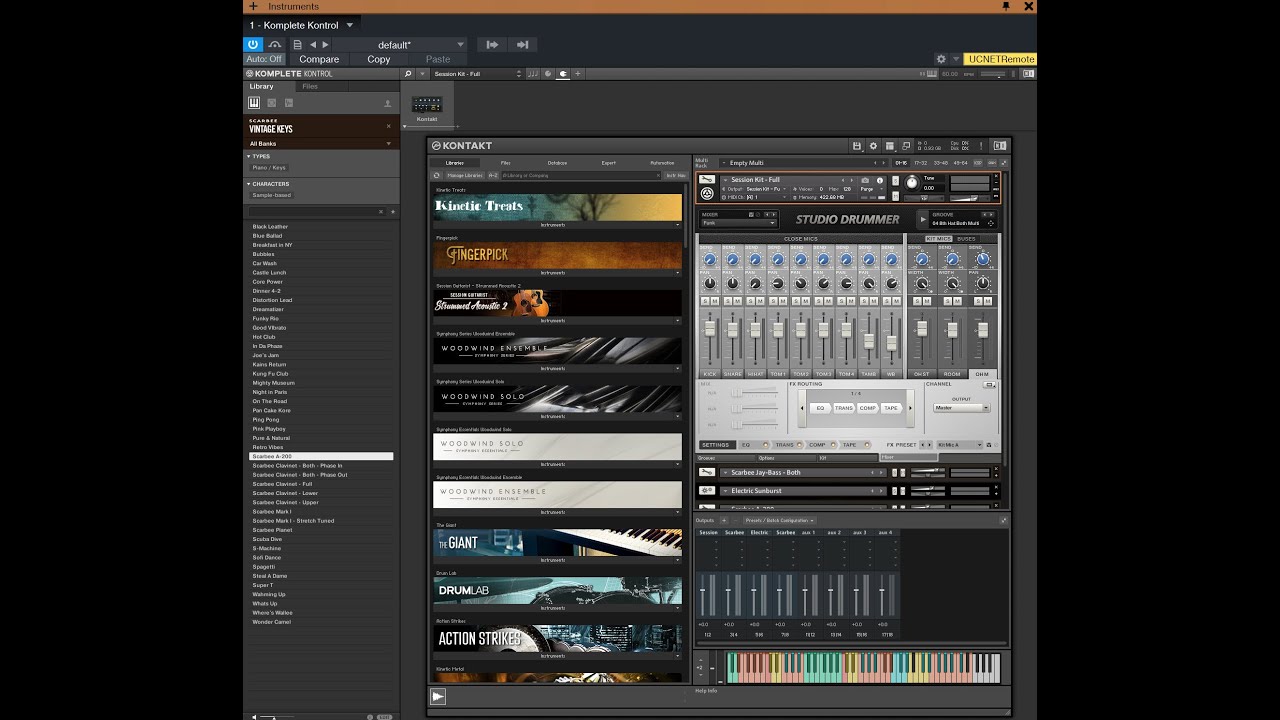Play the Groove preview
The height and width of the screenshot is (720, 1280).
(924, 219)
